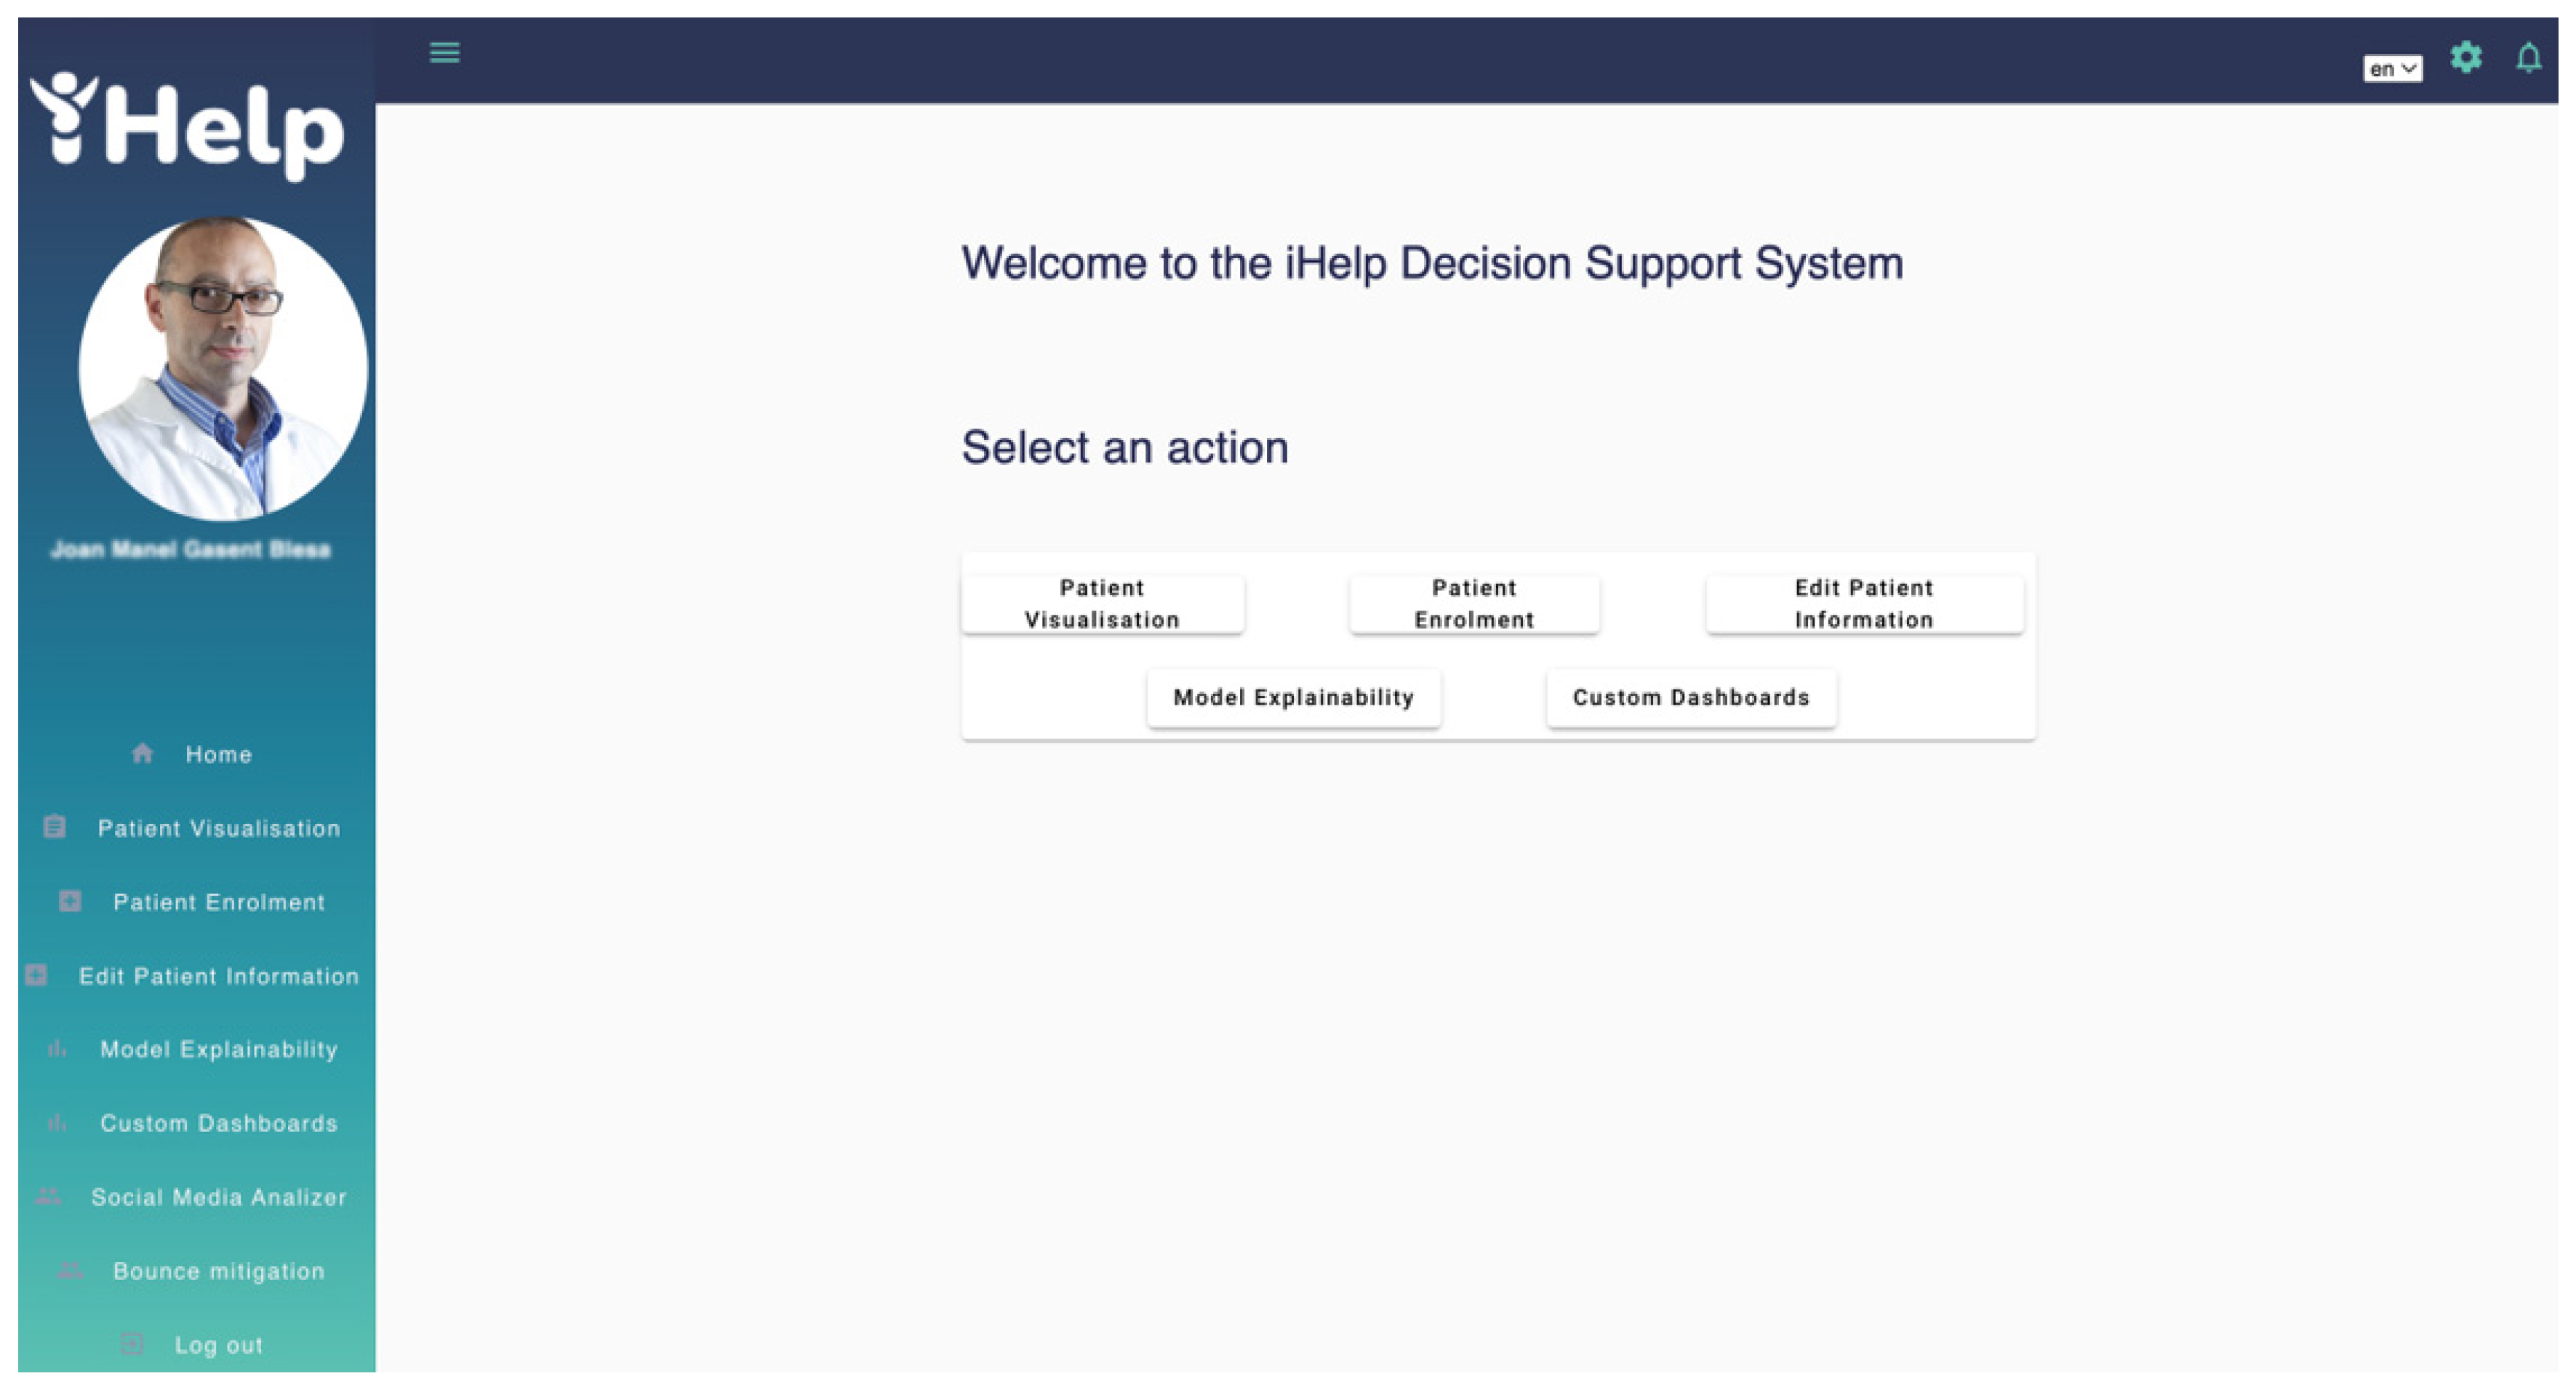2576x1392 pixels.
Task: Click the doctor's profile photo
Action: [x=223, y=368]
